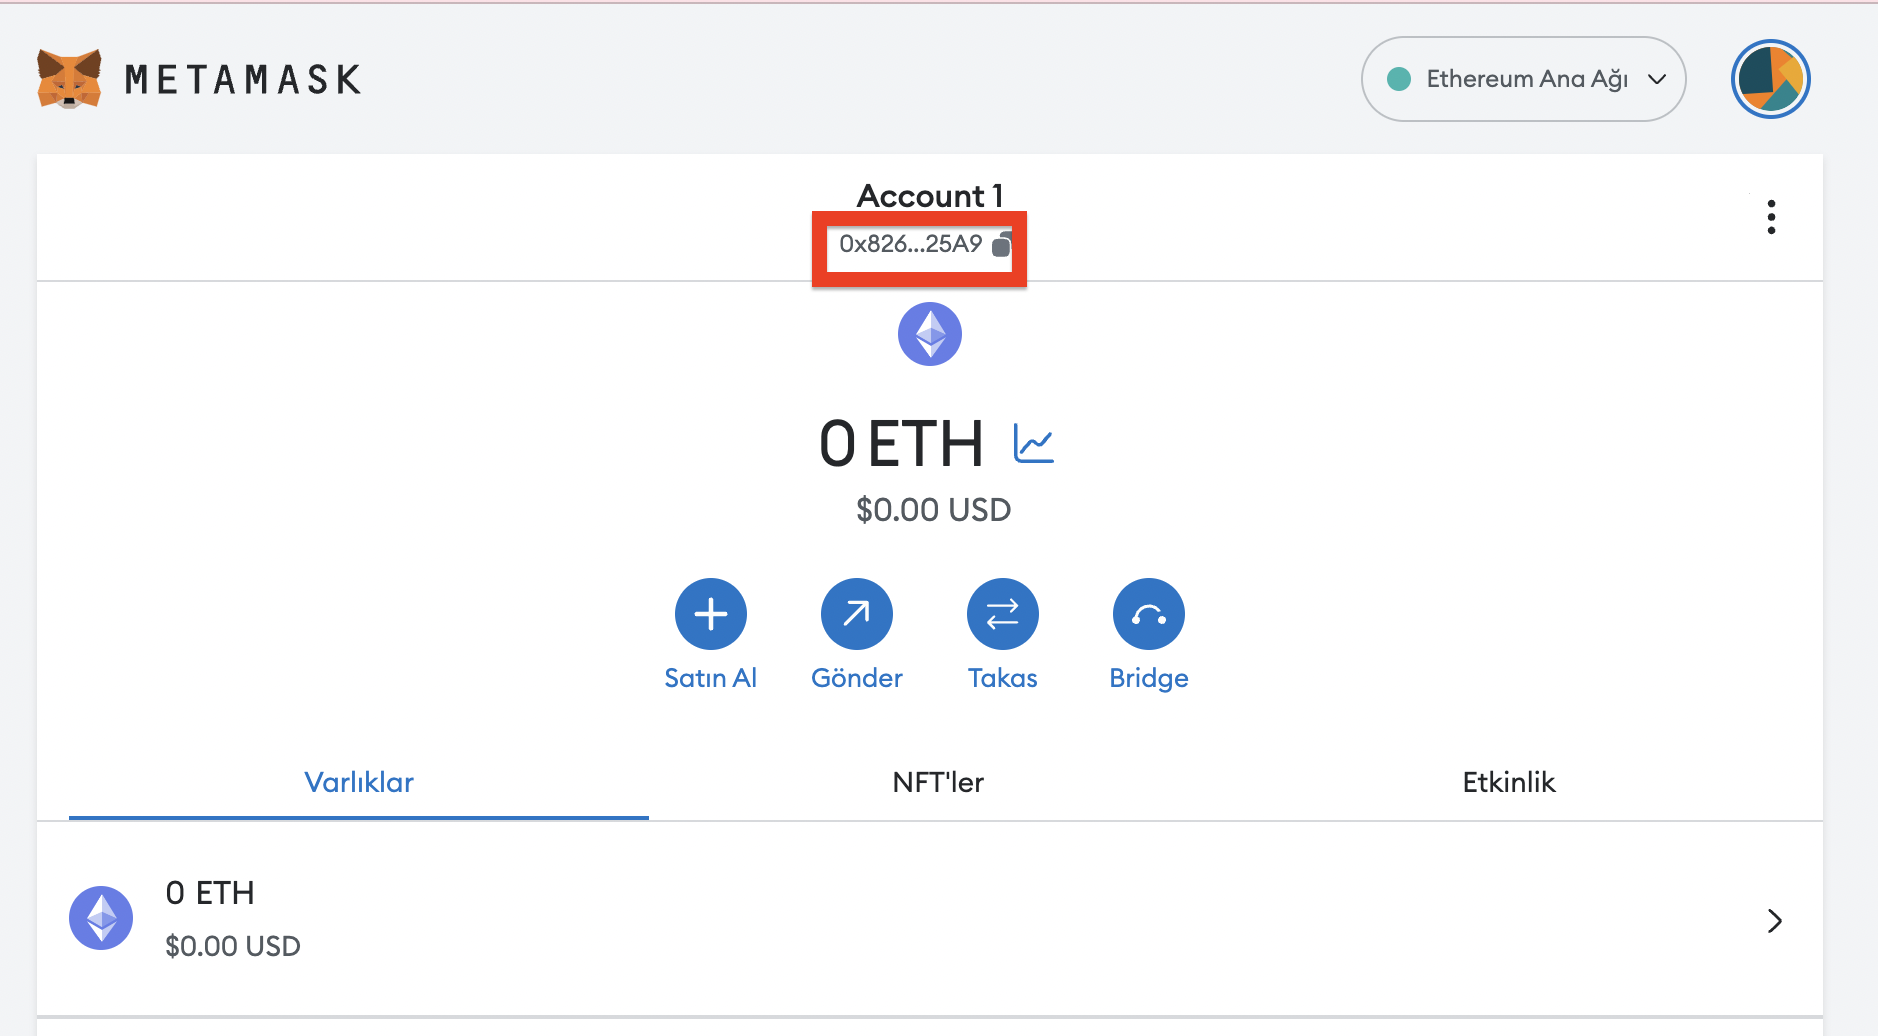
Task: Click the green network status dot
Action: coord(1399,79)
